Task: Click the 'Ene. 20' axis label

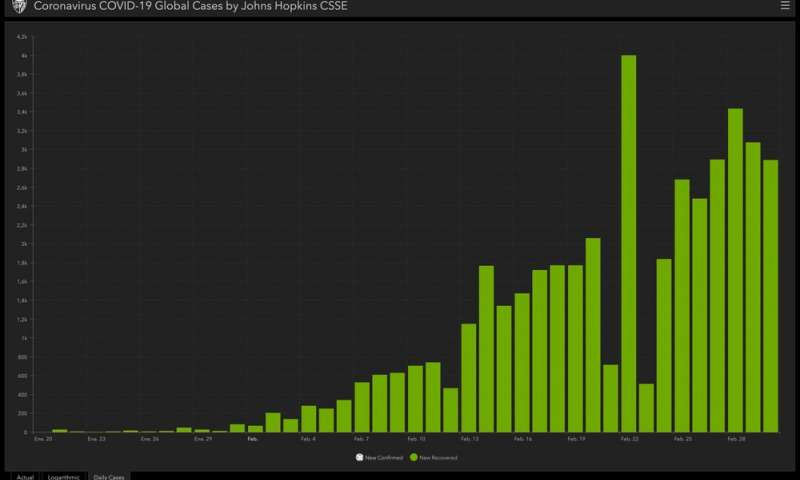Action: tap(43, 439)
